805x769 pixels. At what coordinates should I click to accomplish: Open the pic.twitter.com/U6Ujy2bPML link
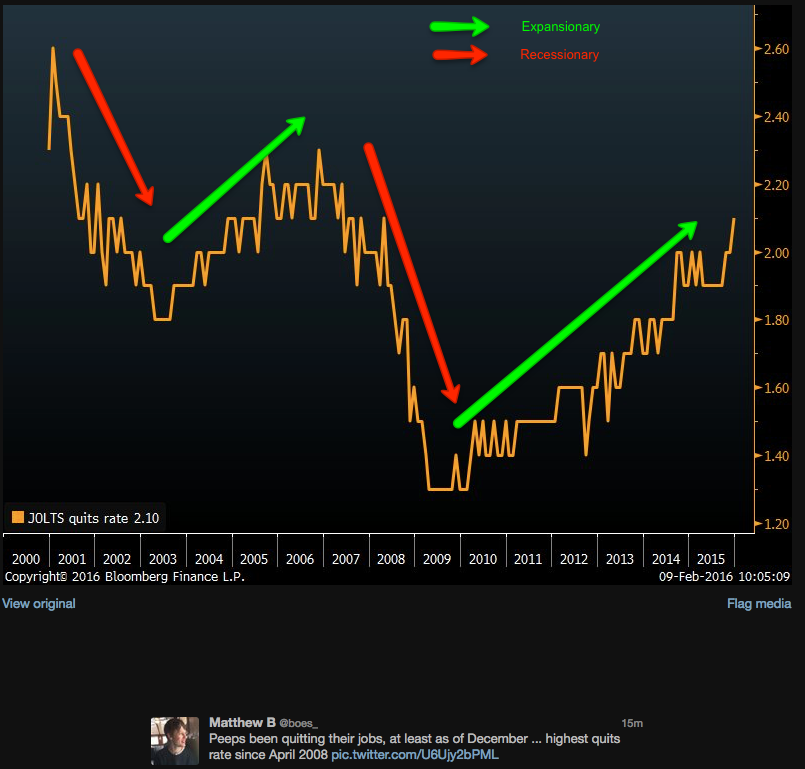[x=415, y=755]
